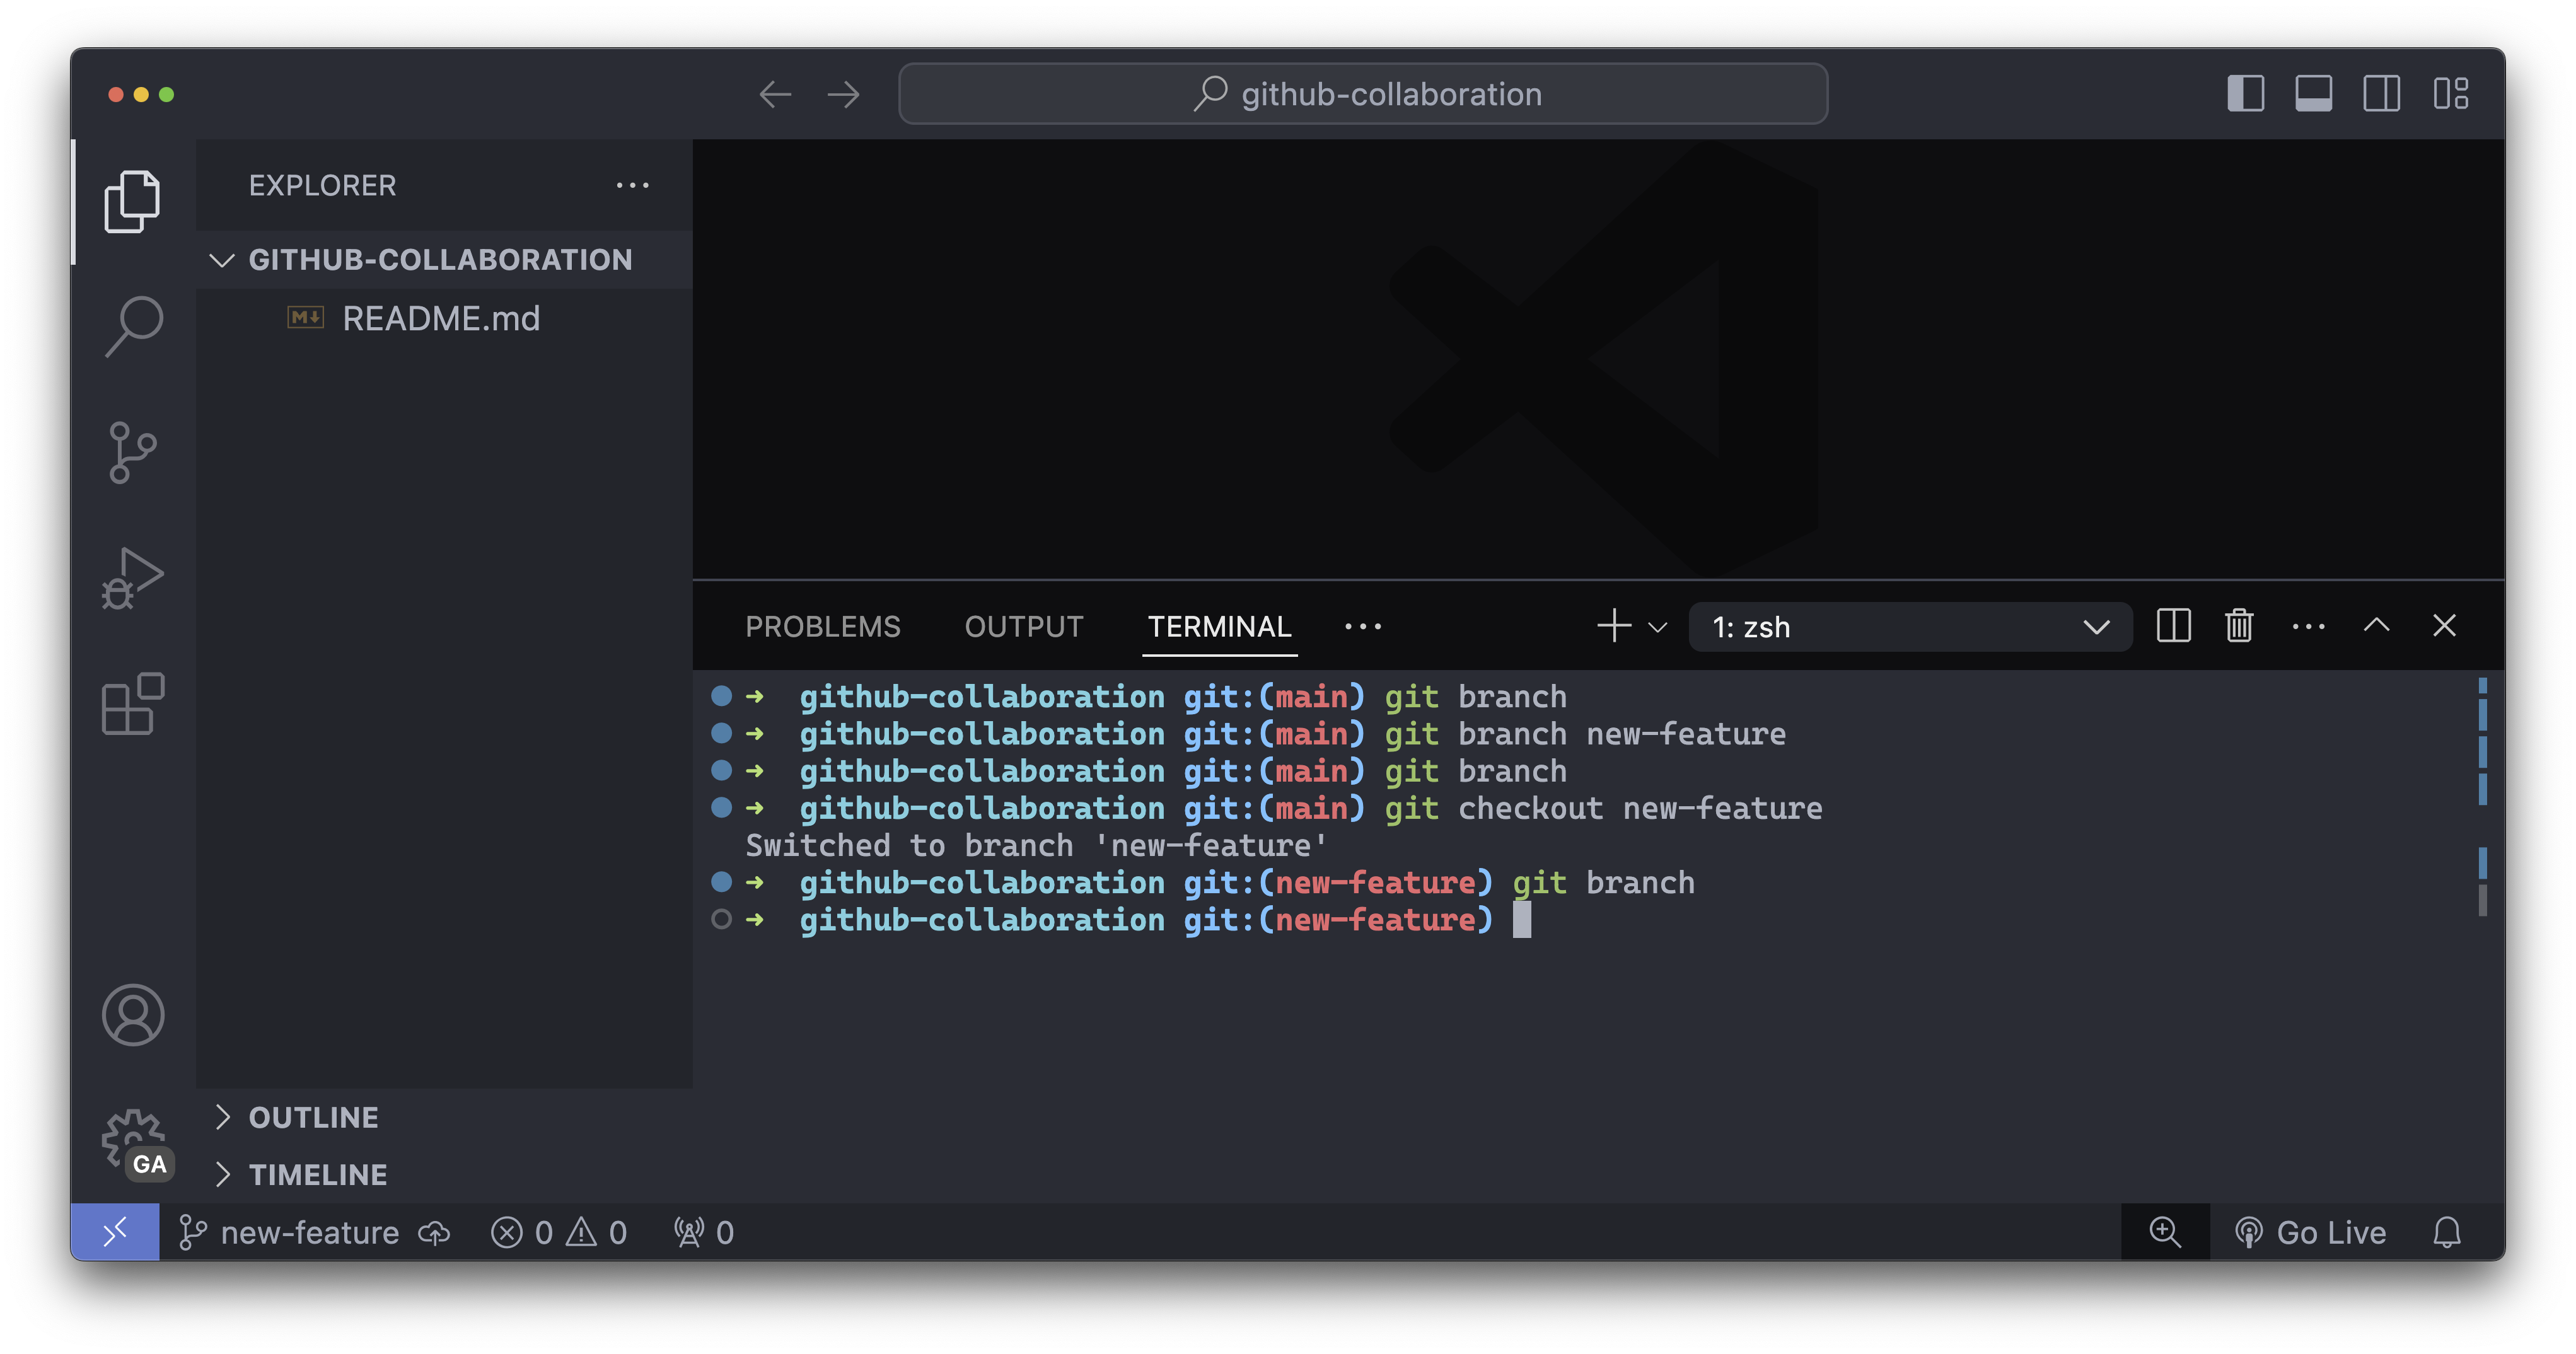
Task: Toggle the bottom panel visibility
Action: coord(2313,94)
